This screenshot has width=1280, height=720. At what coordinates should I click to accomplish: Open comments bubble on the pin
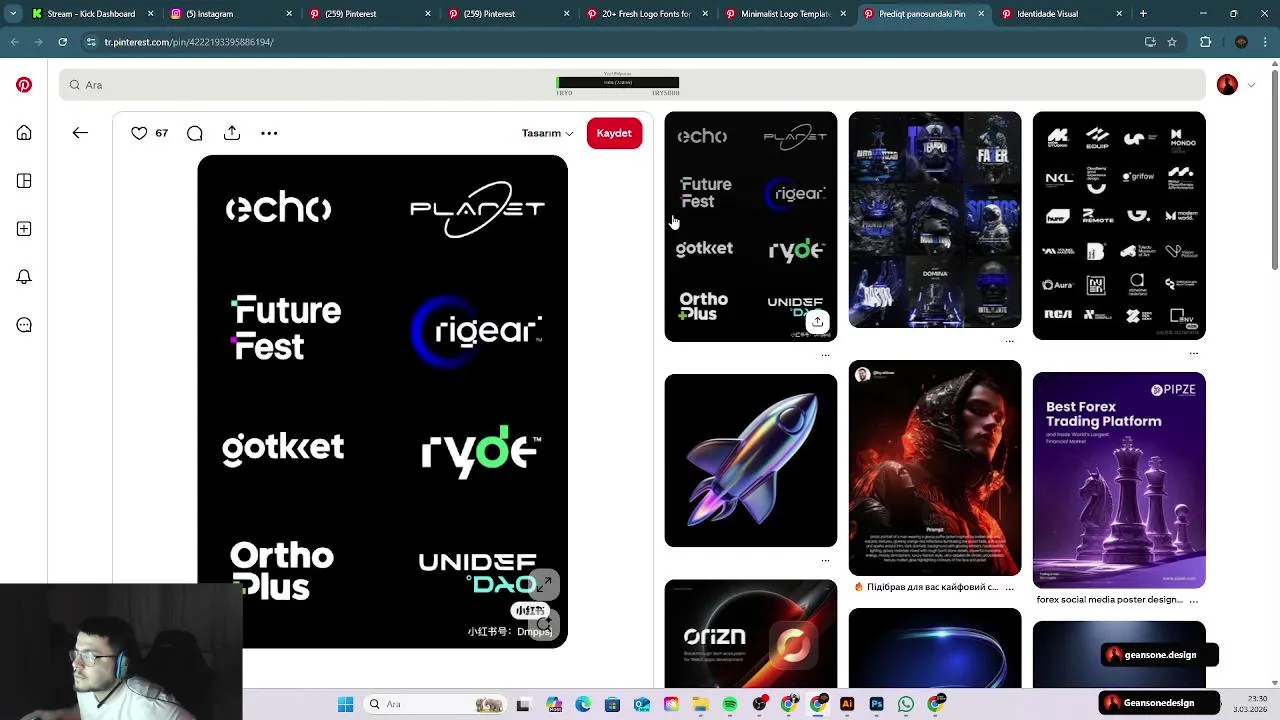pos(195,133)
